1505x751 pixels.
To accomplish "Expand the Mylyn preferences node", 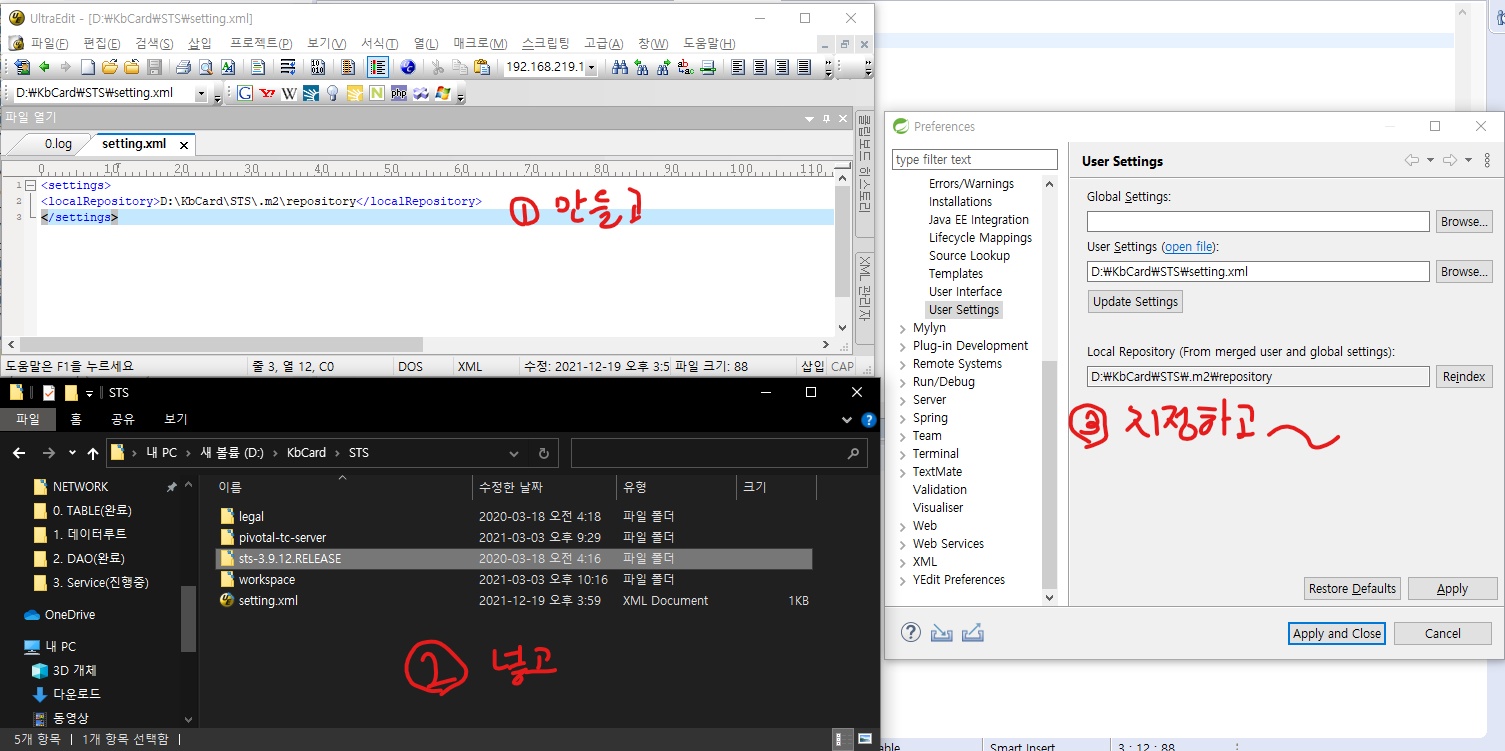I will point(903,328).
